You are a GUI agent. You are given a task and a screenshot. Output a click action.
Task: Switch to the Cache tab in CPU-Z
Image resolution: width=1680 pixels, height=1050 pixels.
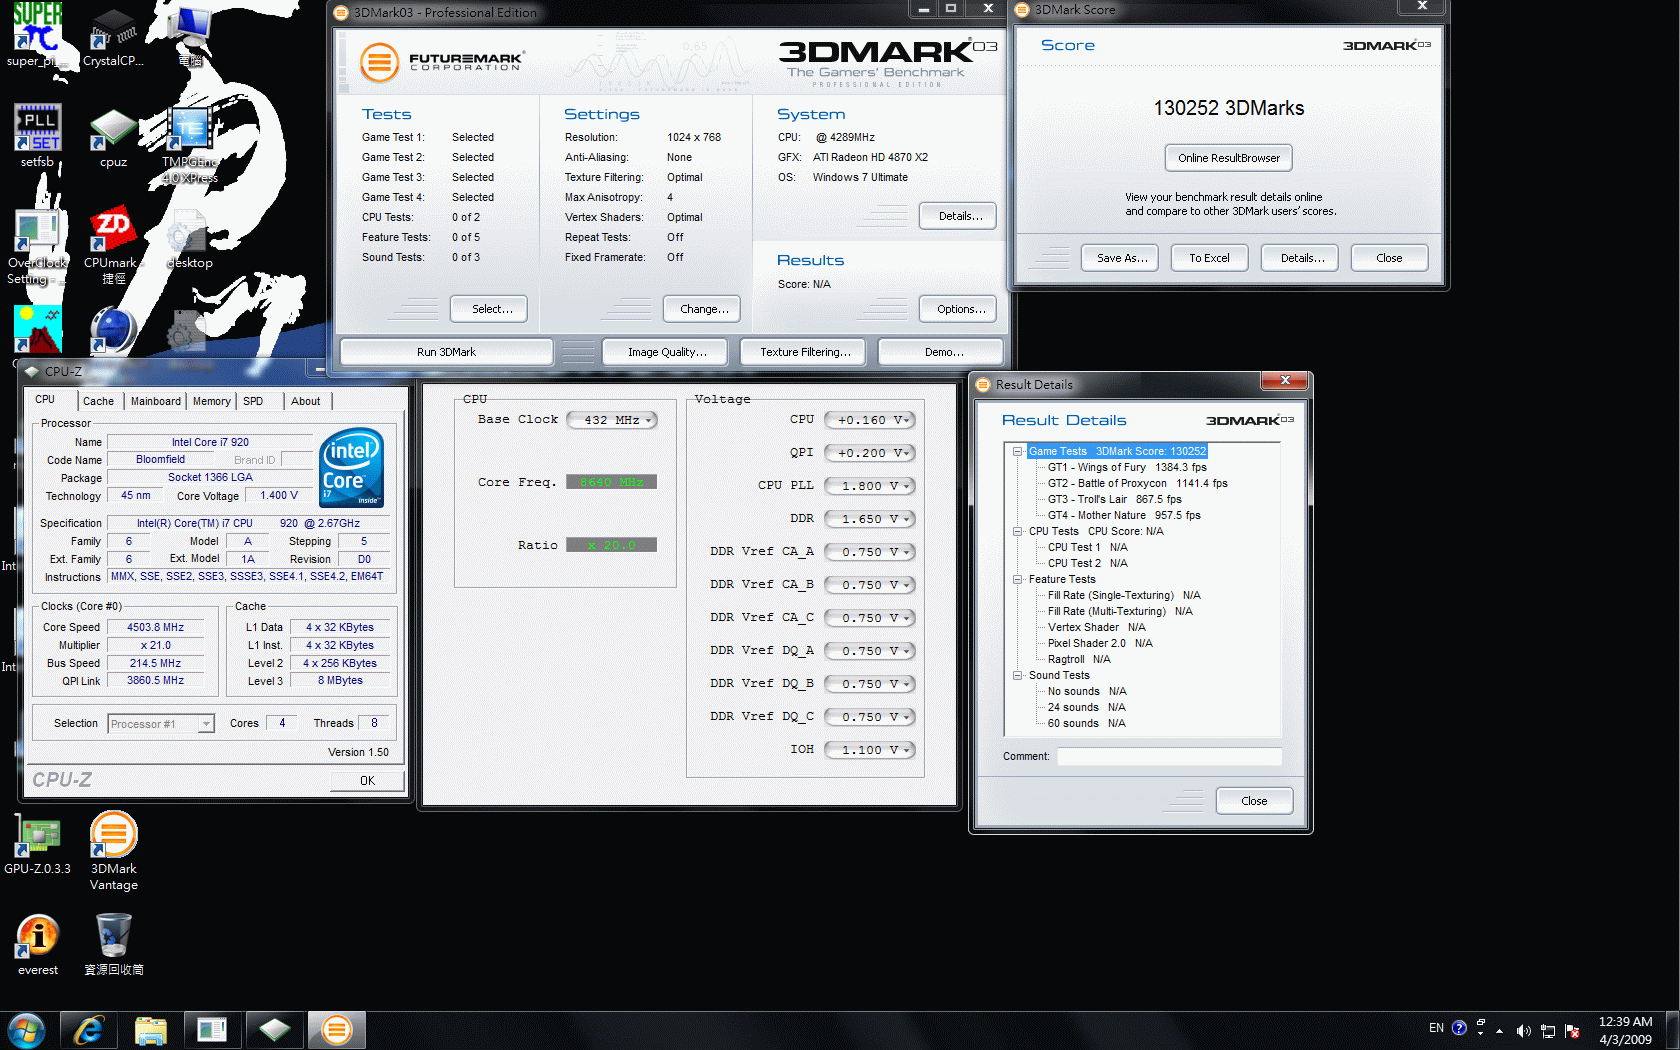click(98, 401)
